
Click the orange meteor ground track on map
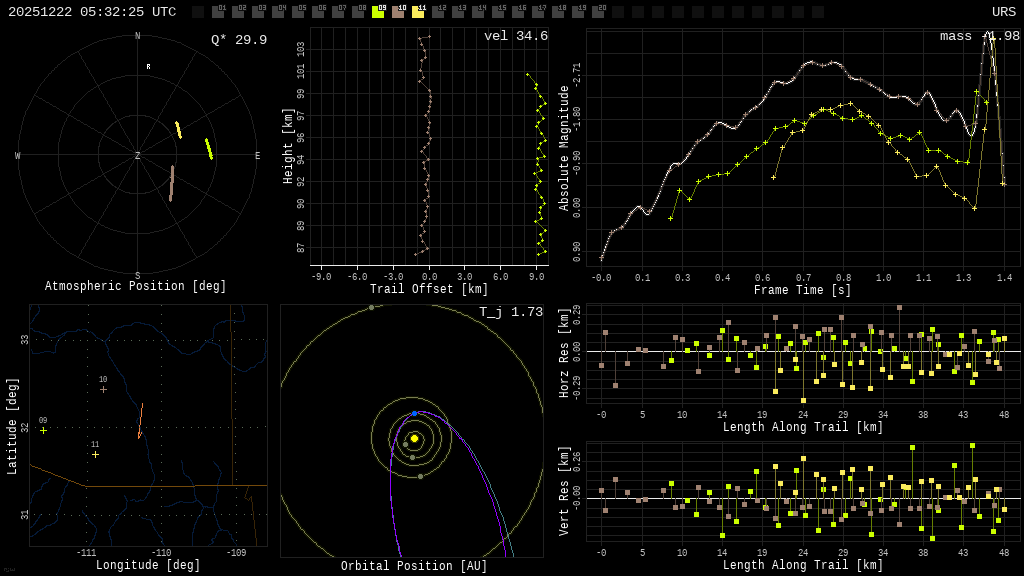pos(140,421)
